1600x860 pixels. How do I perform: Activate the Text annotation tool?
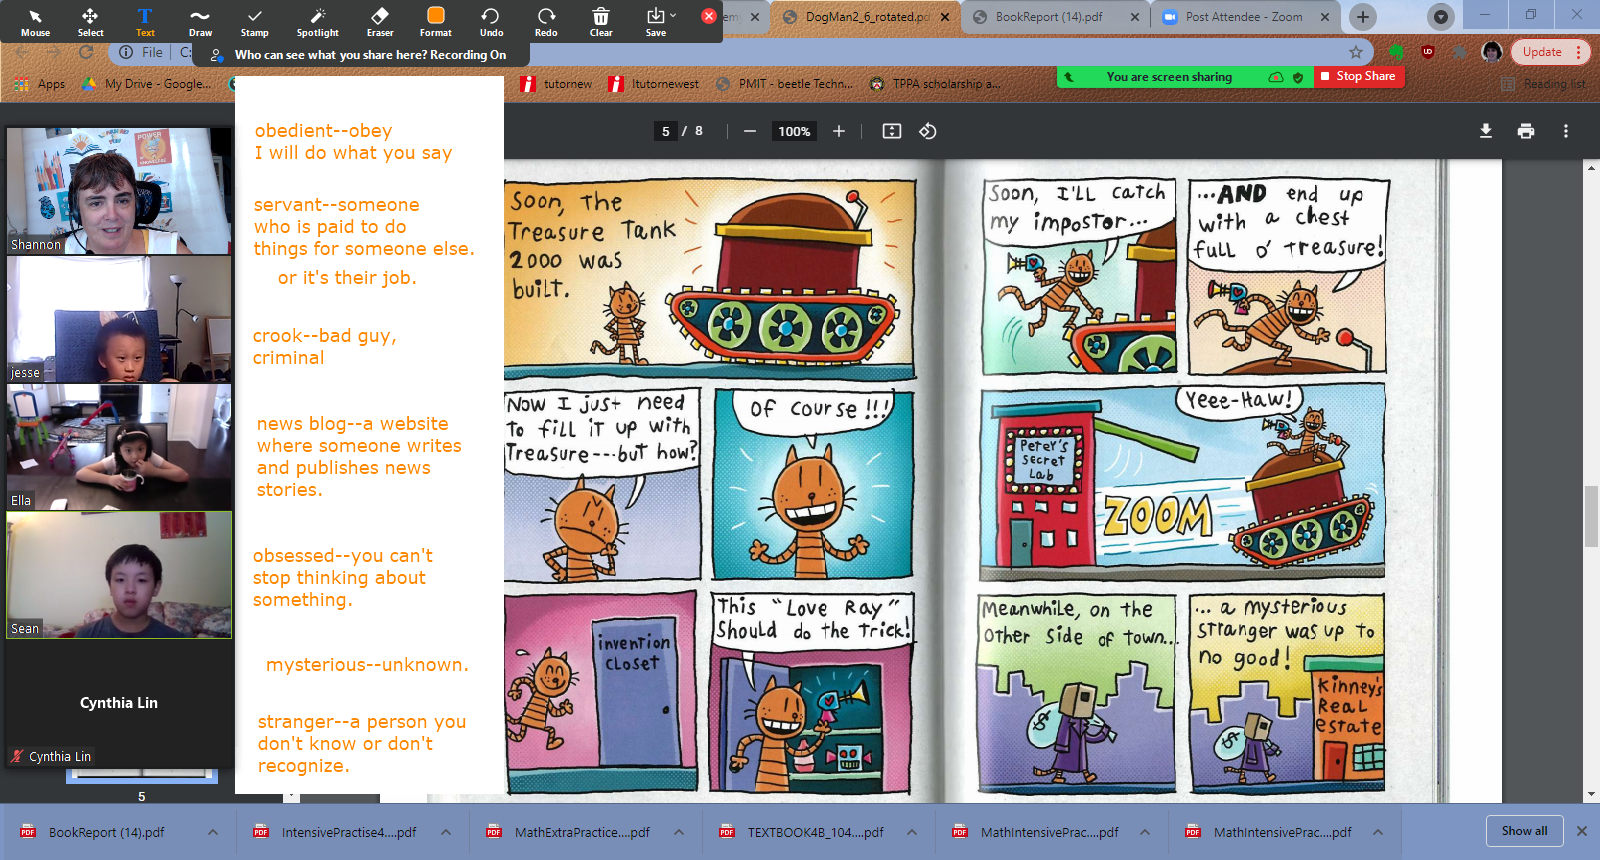coord(145,21)
